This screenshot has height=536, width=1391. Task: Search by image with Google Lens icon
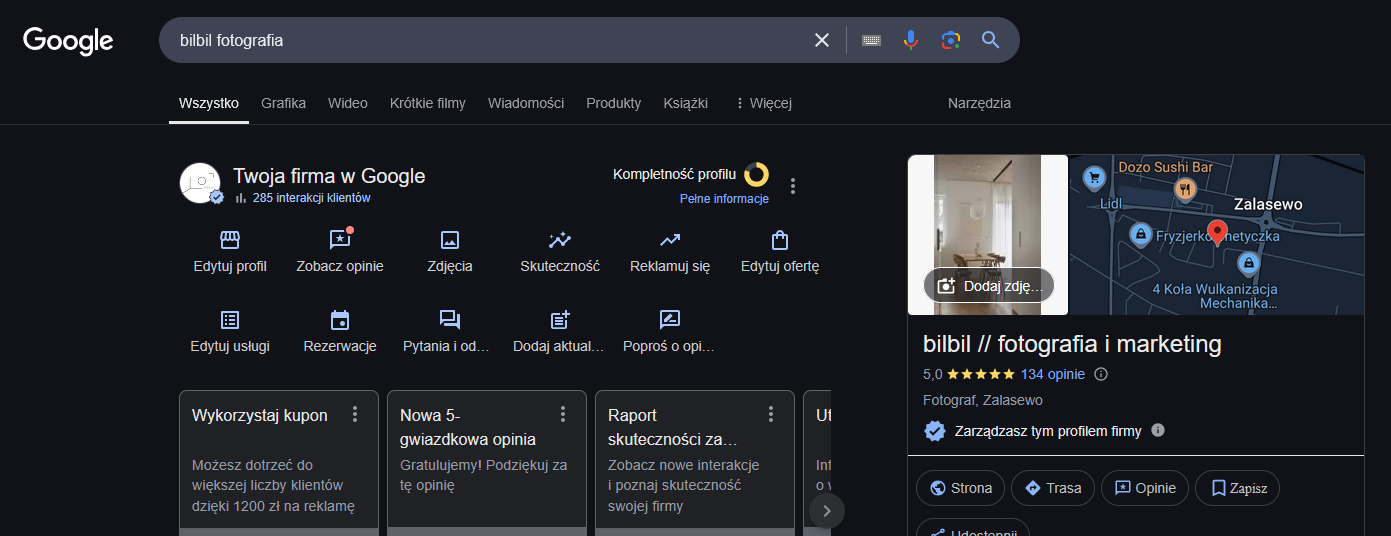(950, 40)
